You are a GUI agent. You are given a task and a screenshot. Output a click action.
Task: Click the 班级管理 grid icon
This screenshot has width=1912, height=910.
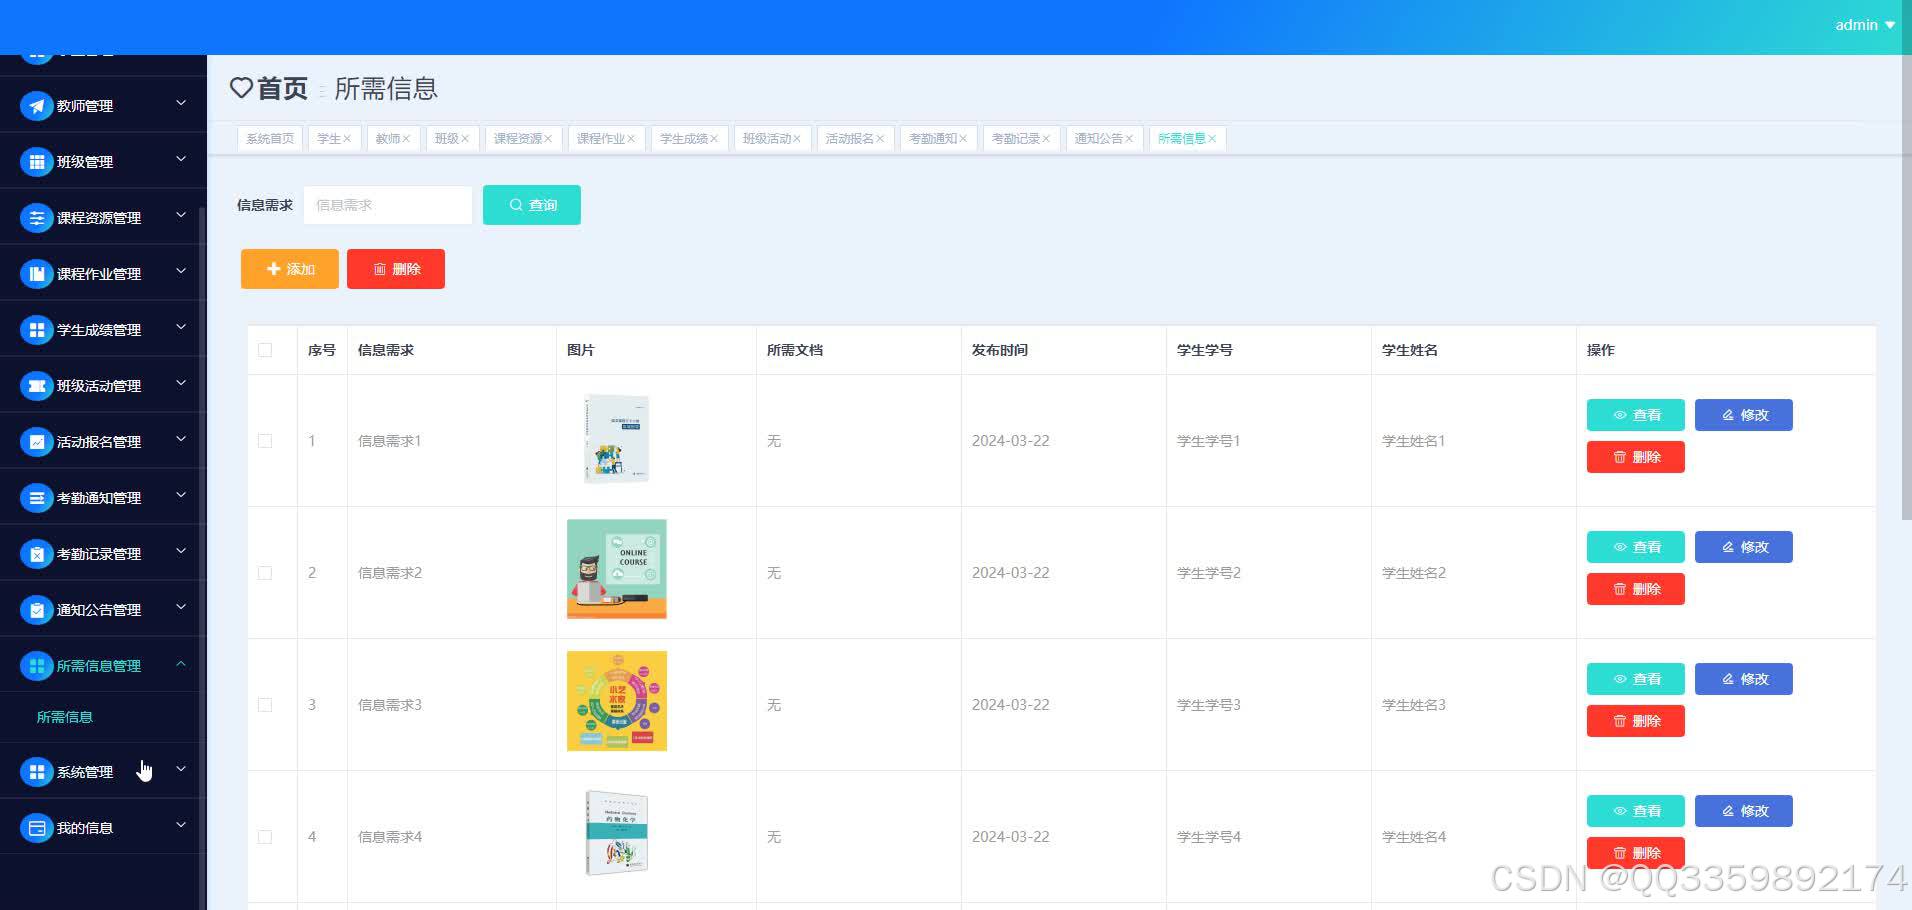(x=37, y=162)
